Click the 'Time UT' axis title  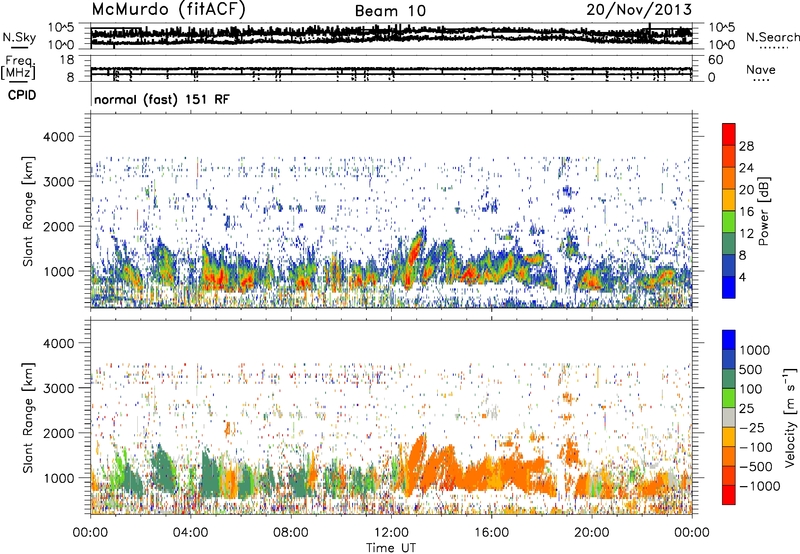(x=391, y=548)
